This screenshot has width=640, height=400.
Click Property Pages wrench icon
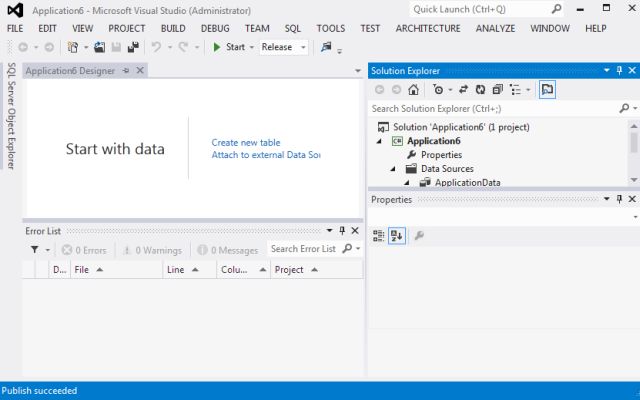coord(419,236)
